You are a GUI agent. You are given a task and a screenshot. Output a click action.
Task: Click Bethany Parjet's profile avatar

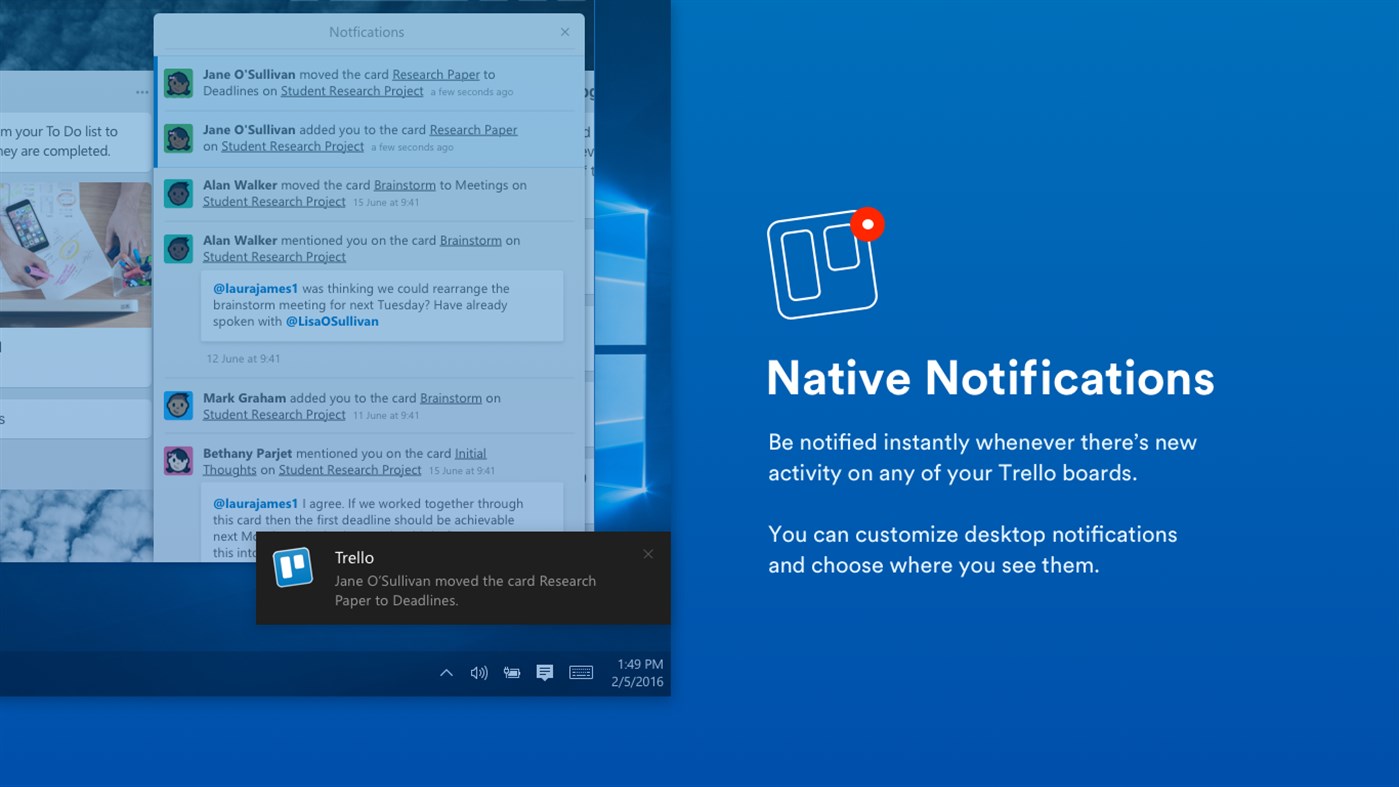click(178, 460)
